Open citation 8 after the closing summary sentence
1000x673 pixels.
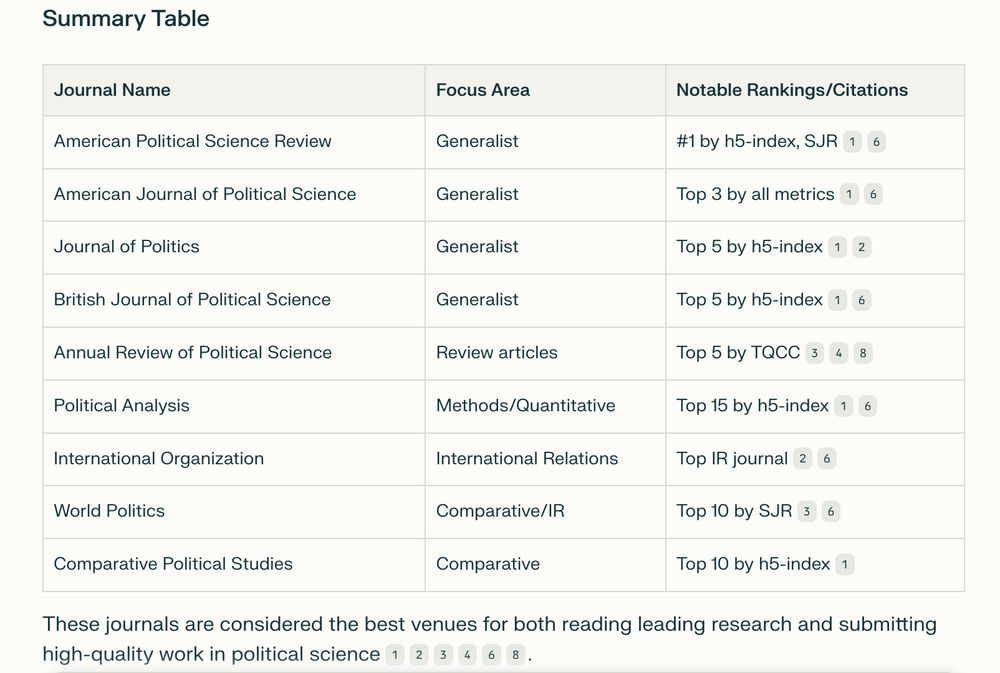[x=514, y=656]
